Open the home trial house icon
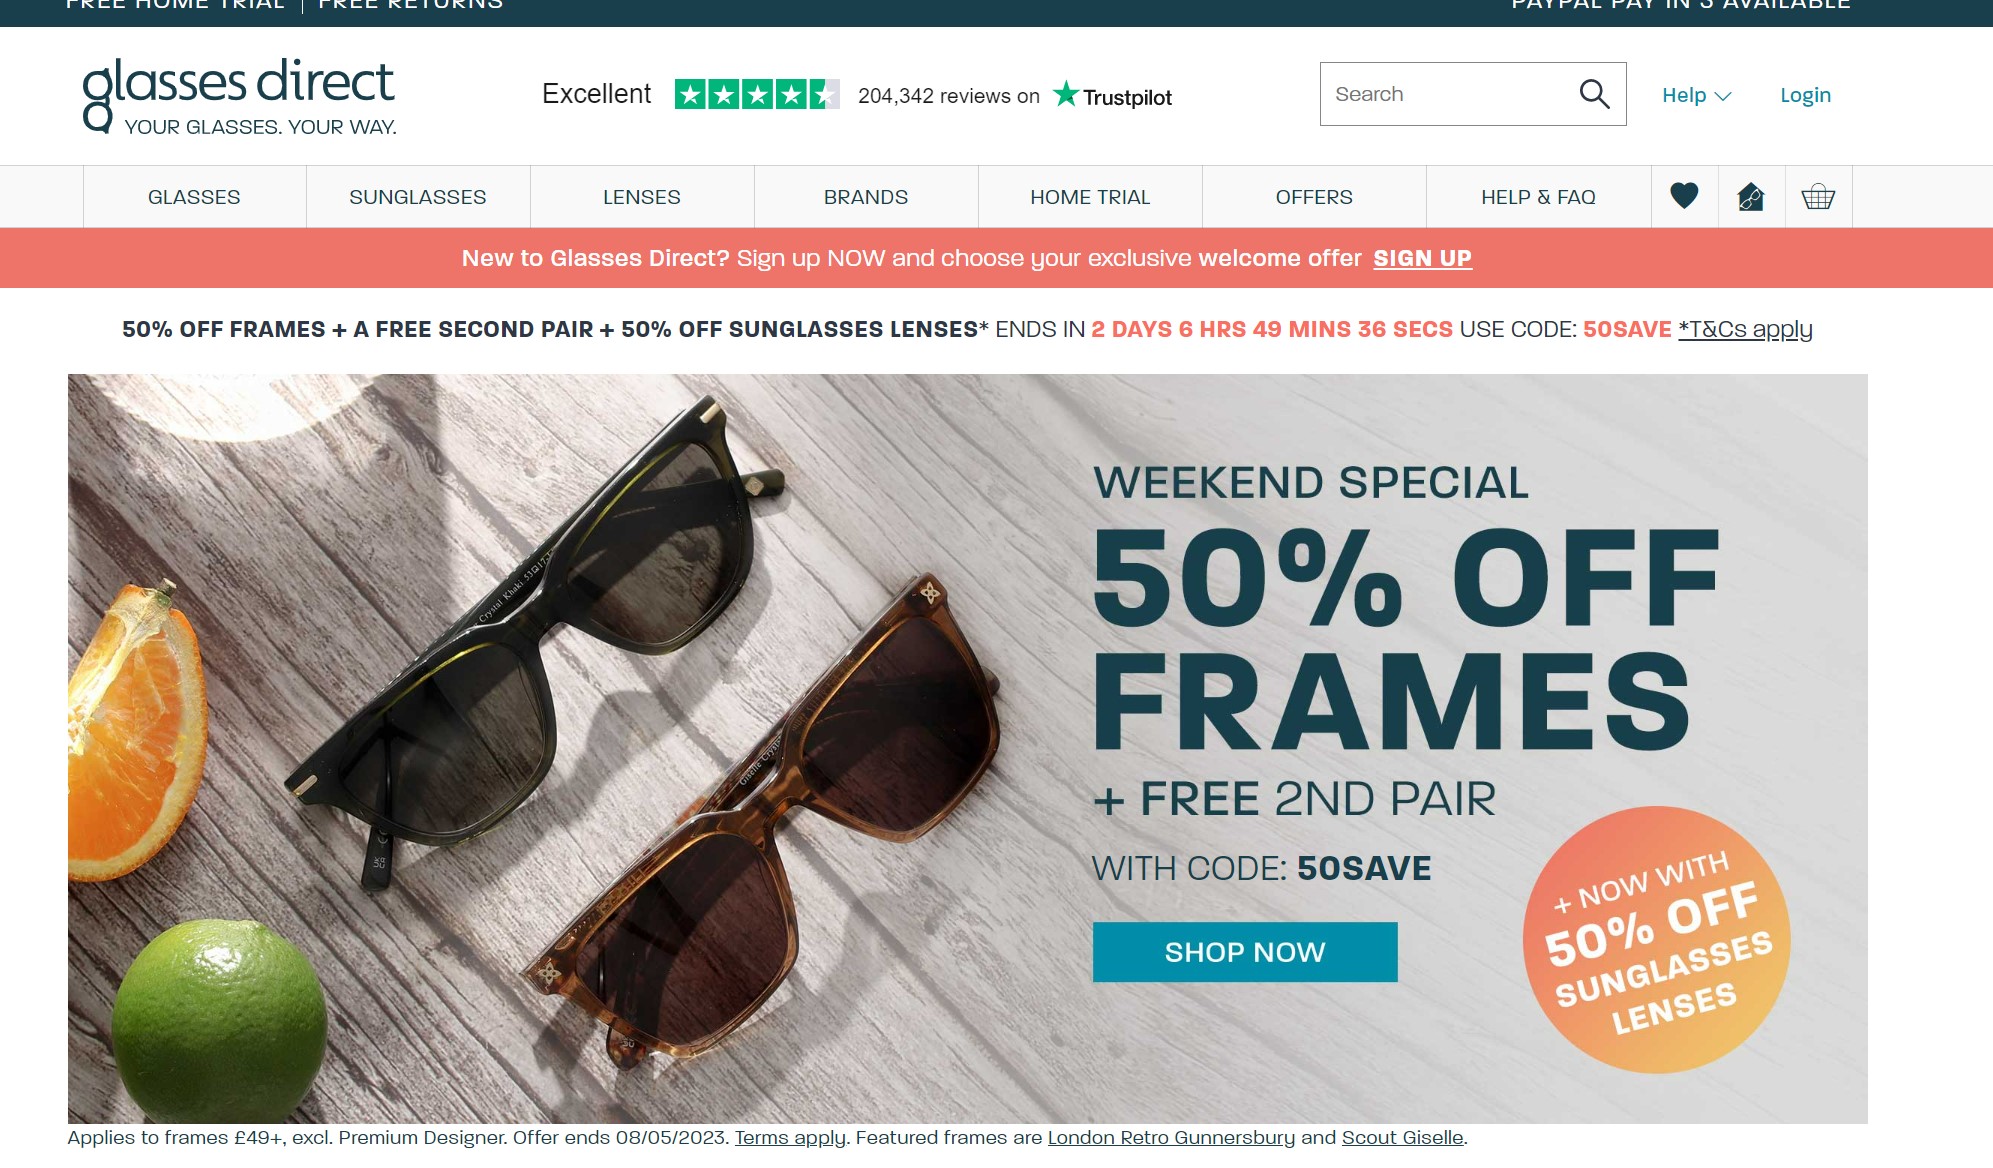This screenshot has width=1993, height=1168. click(1751, 196)
